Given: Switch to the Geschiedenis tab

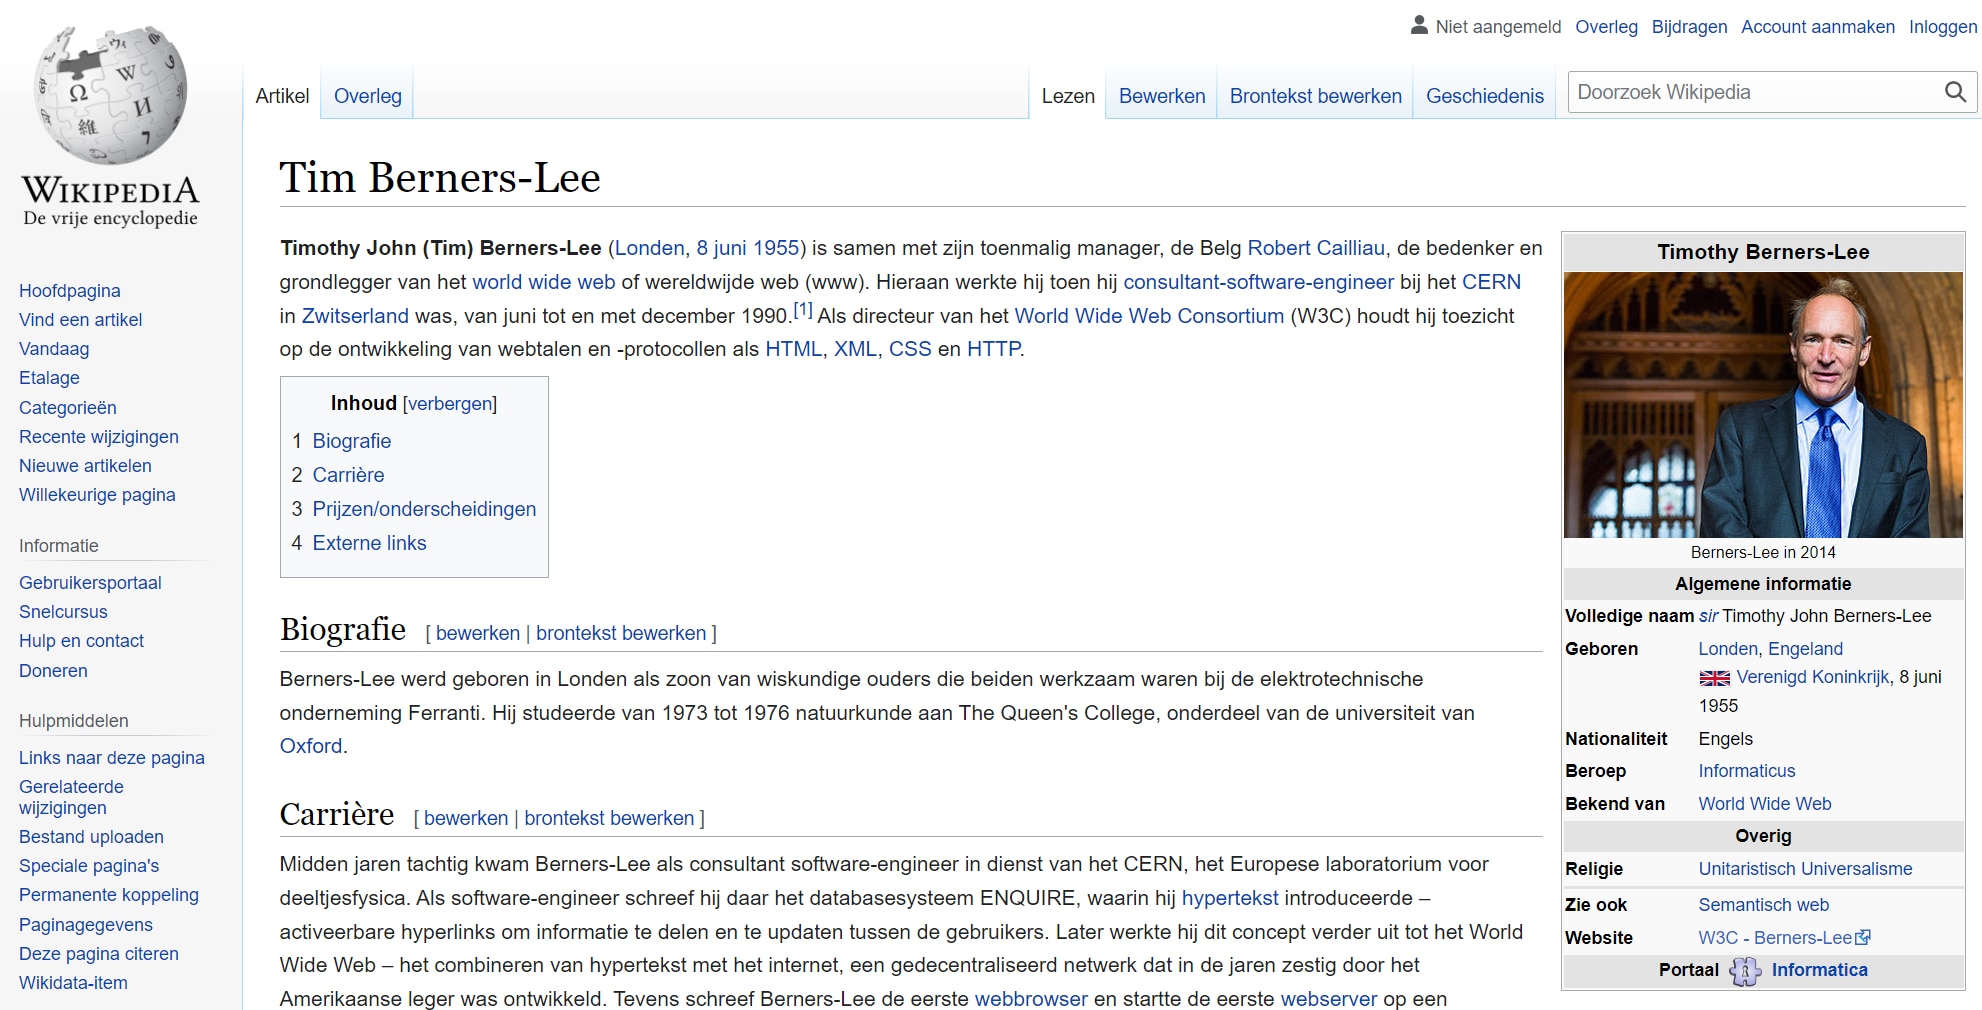Looking at the screenshot, I should [1484, 96].
